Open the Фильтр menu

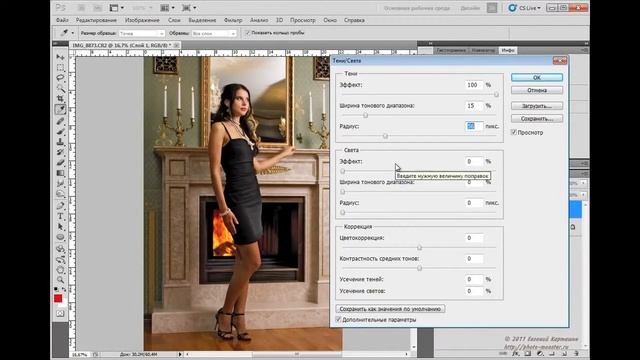[x=233, y=20]
